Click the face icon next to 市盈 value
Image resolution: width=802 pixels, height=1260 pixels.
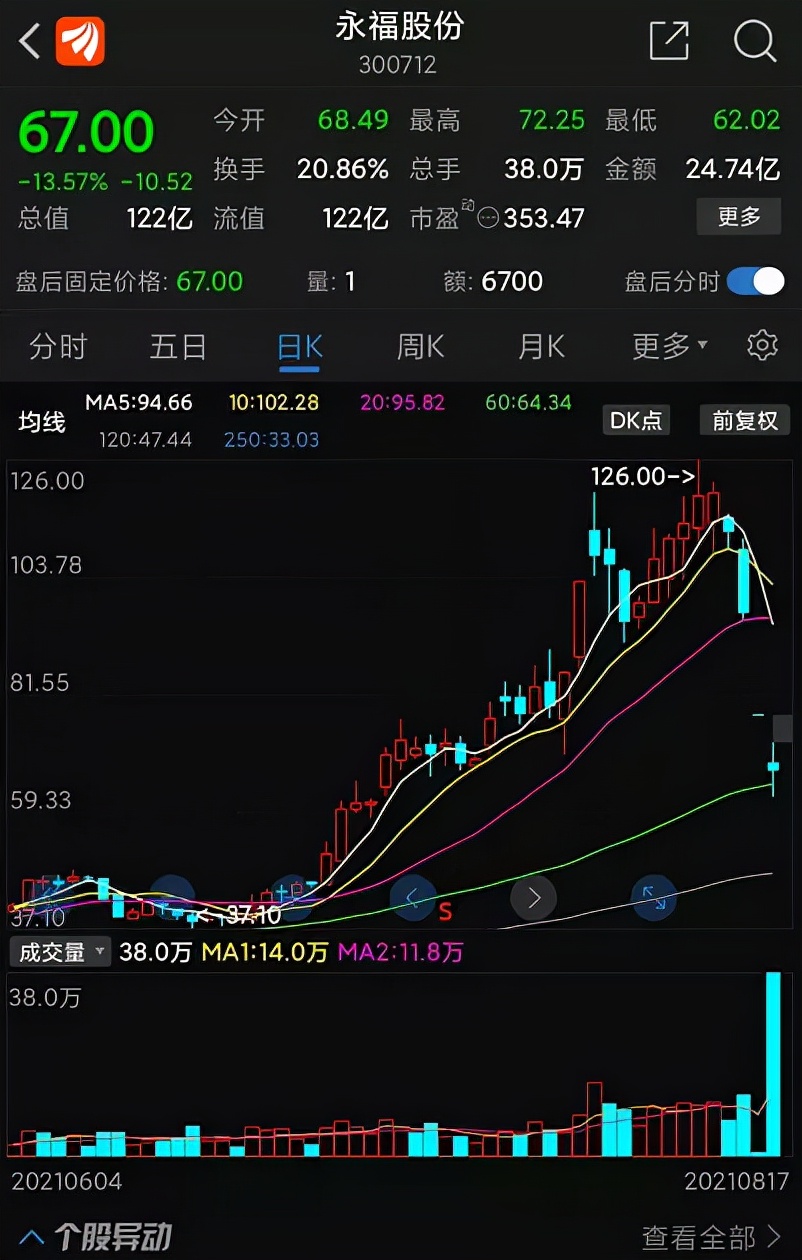pyautogui.click(x=487, y=218)
